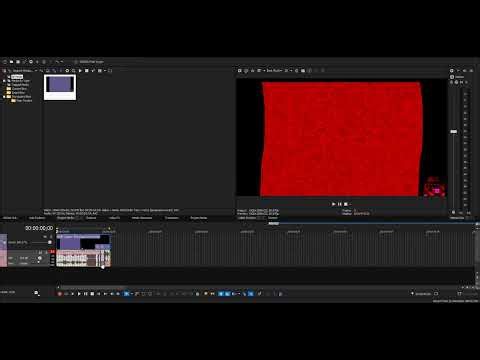Play from start in transport bar
This screenshot has width=480, height=360.
(73, 294)
